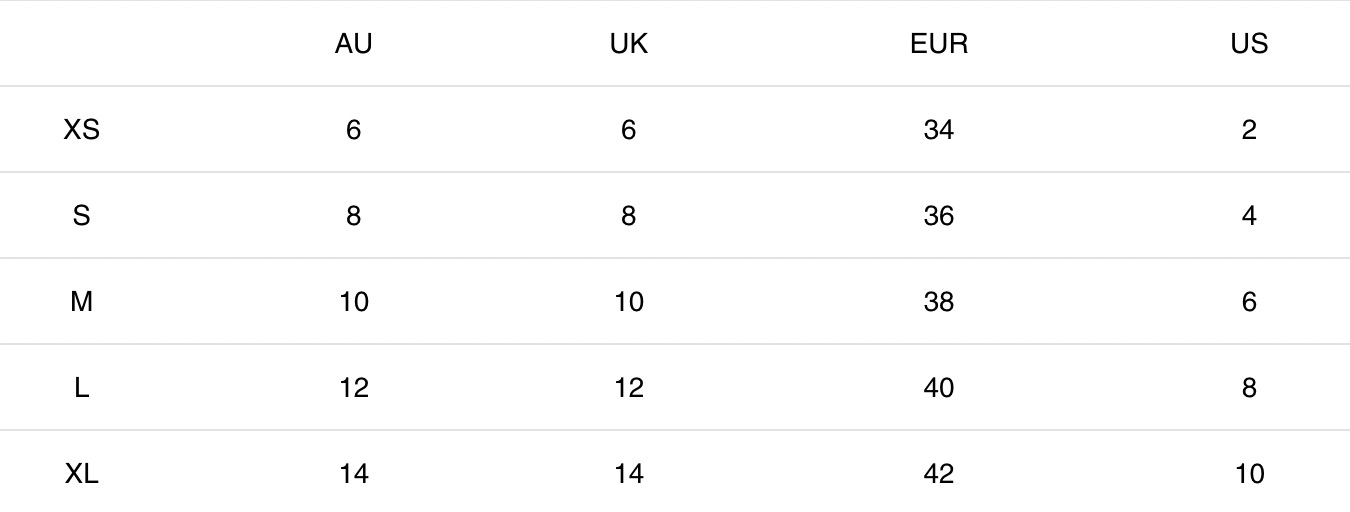Click EUR size 34 in XS row
Screen dimensions: 1350x512
(x=939, y=130)
